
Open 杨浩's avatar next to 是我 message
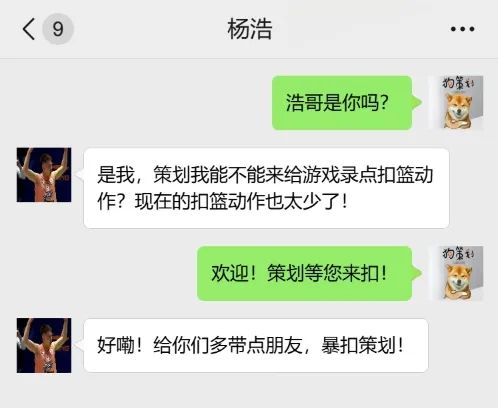44,175
